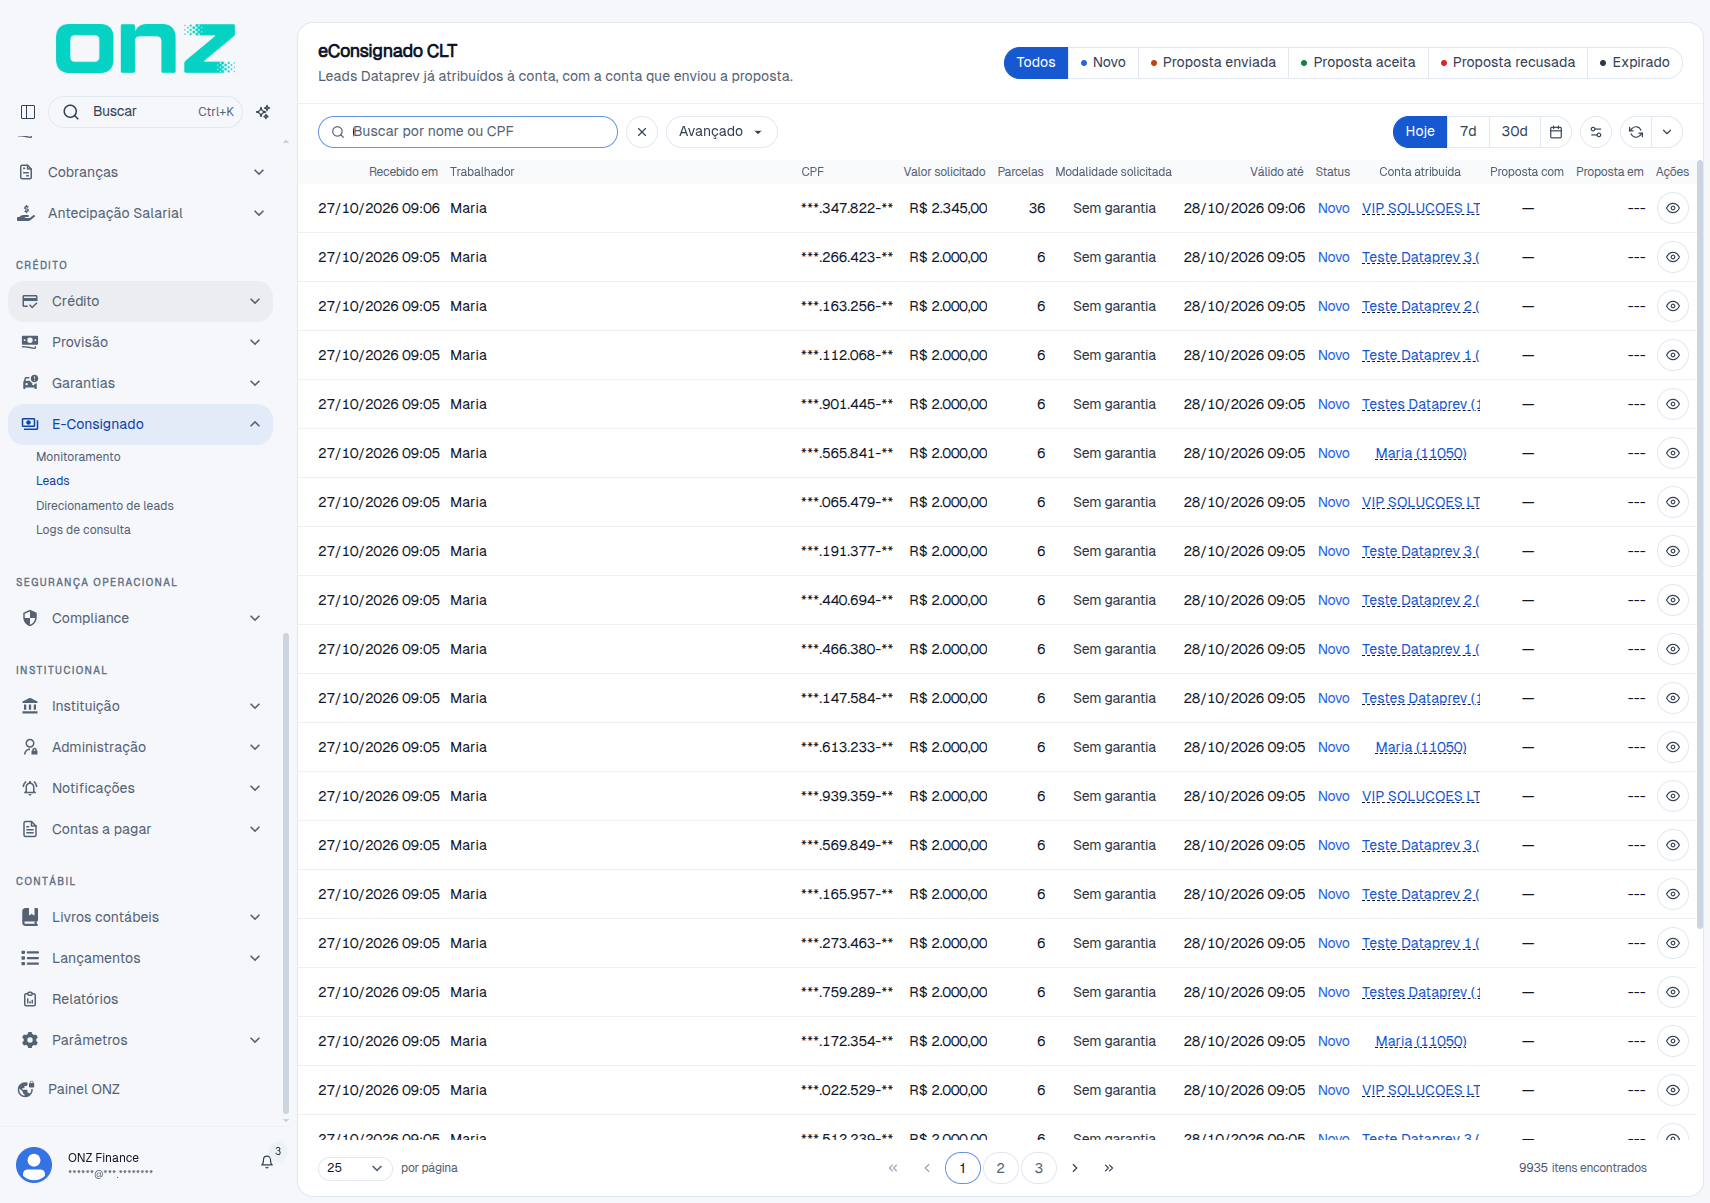This screenshot has width=1710, height=1203.
Task: View details of CPF ***.901.445-** lead
Action: (x=1673, y=404)
